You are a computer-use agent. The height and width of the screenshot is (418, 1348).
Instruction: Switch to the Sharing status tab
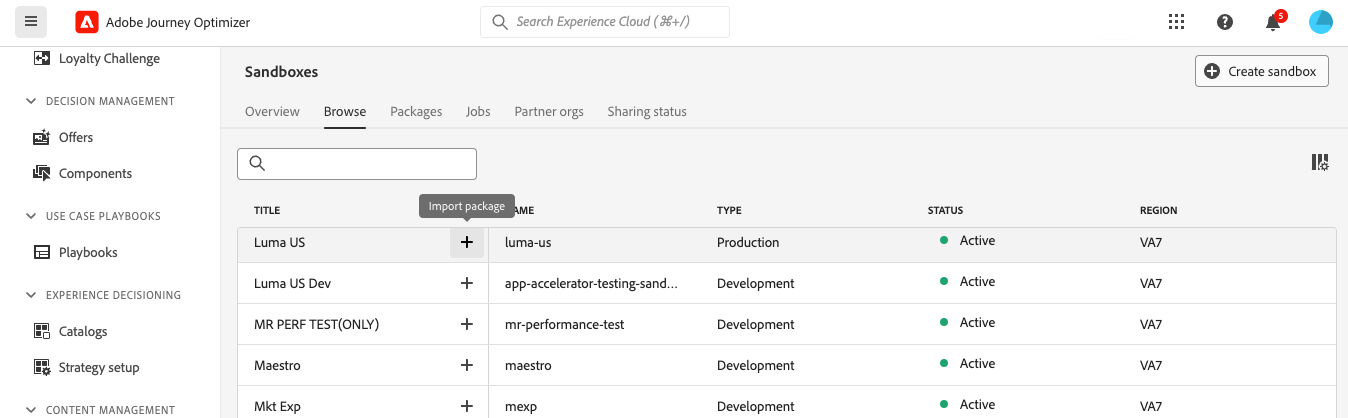(x=646, y=111)
